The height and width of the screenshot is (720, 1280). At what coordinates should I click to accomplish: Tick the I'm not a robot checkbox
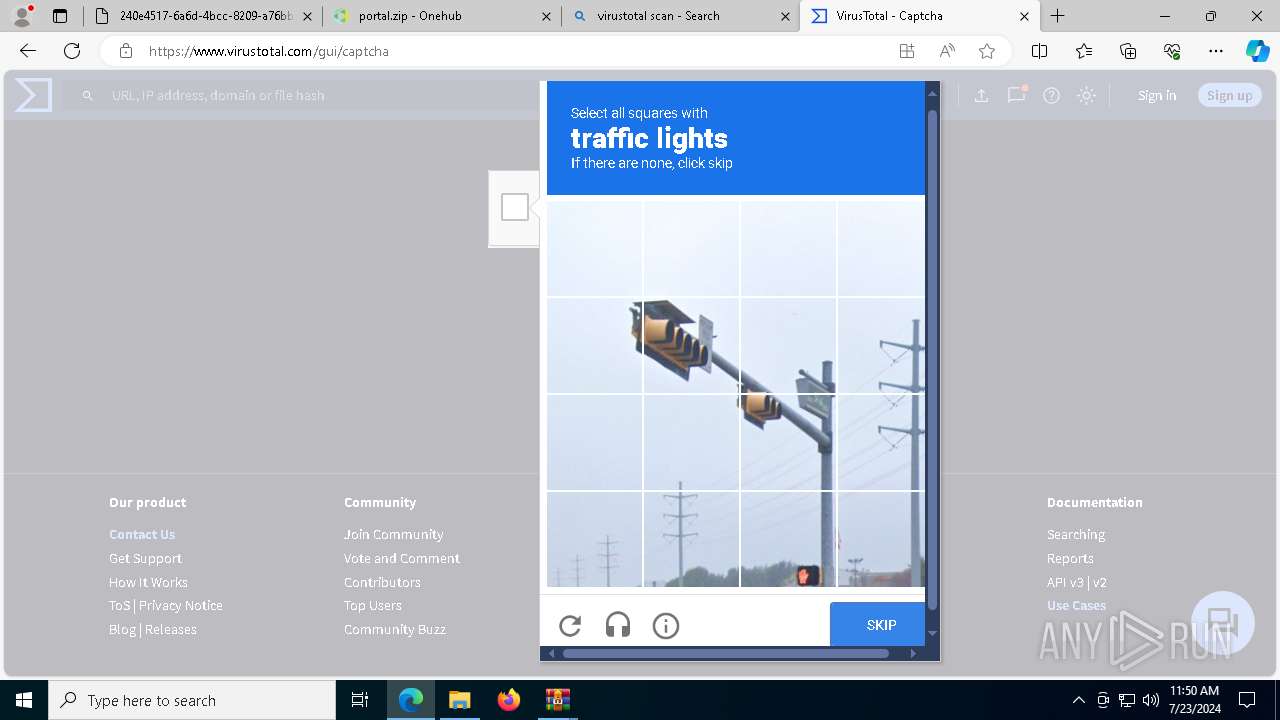515,207
